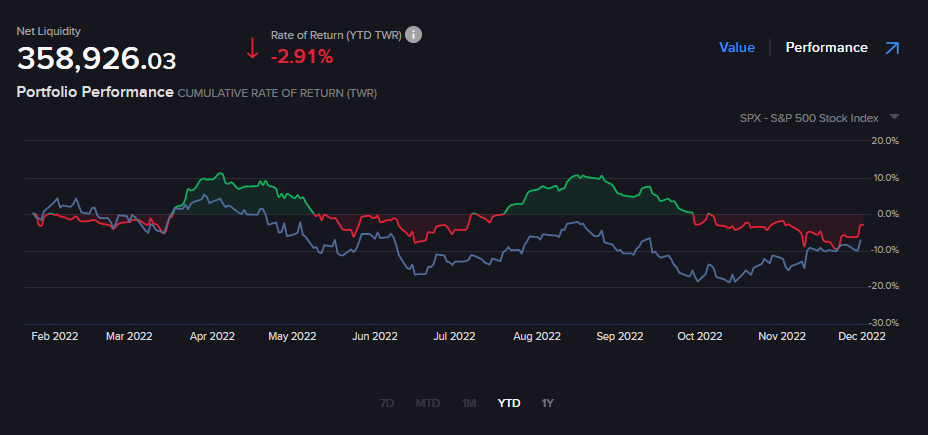Switch to the Performance tab
Screen dimensions: 928x435
coord(826,47)
